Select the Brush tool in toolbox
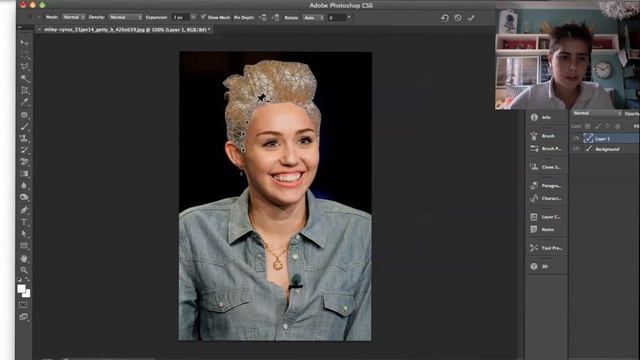The height and width of the screenshot is (360, 640). pyautogui.click(x=24, y=127)
